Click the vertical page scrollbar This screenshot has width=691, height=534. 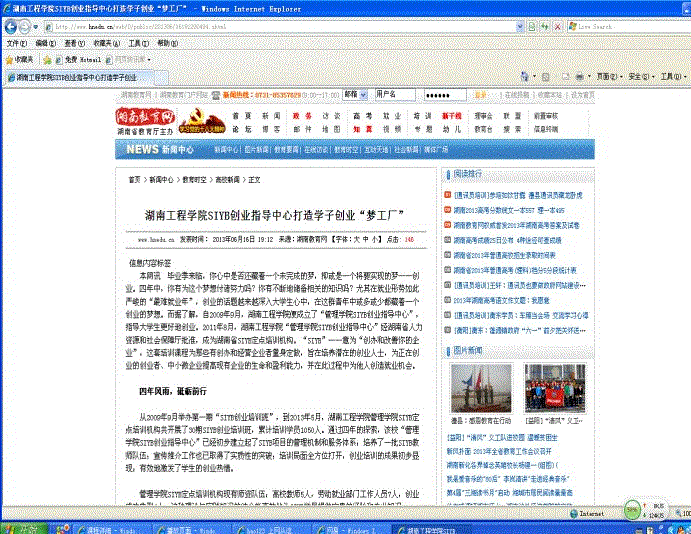[683, 300]
